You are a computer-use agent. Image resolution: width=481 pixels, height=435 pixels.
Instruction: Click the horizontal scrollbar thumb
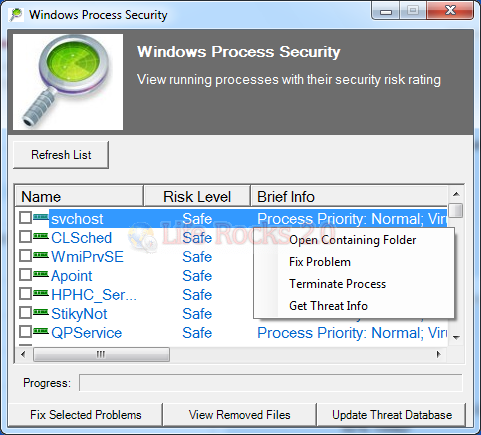(101, 354)
